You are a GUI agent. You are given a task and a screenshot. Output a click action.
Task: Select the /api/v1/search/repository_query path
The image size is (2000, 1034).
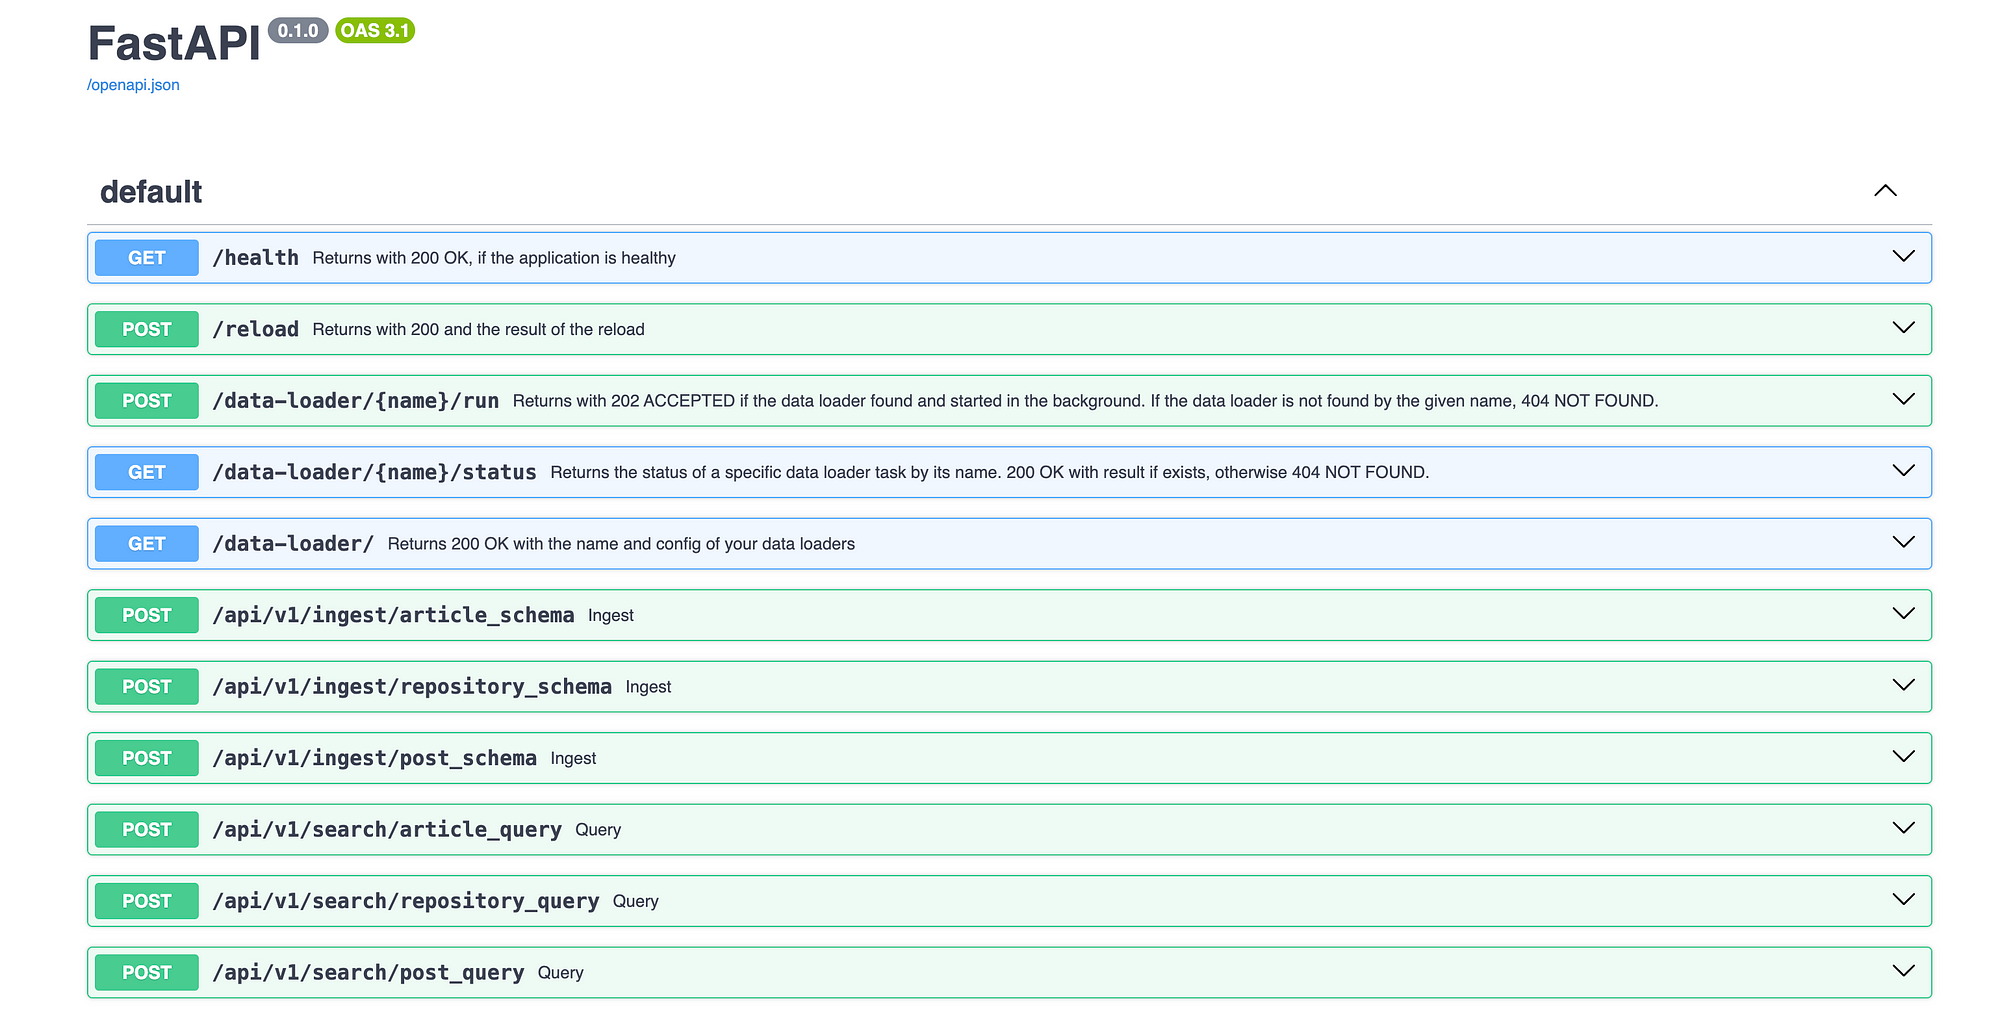click(406, 901)
